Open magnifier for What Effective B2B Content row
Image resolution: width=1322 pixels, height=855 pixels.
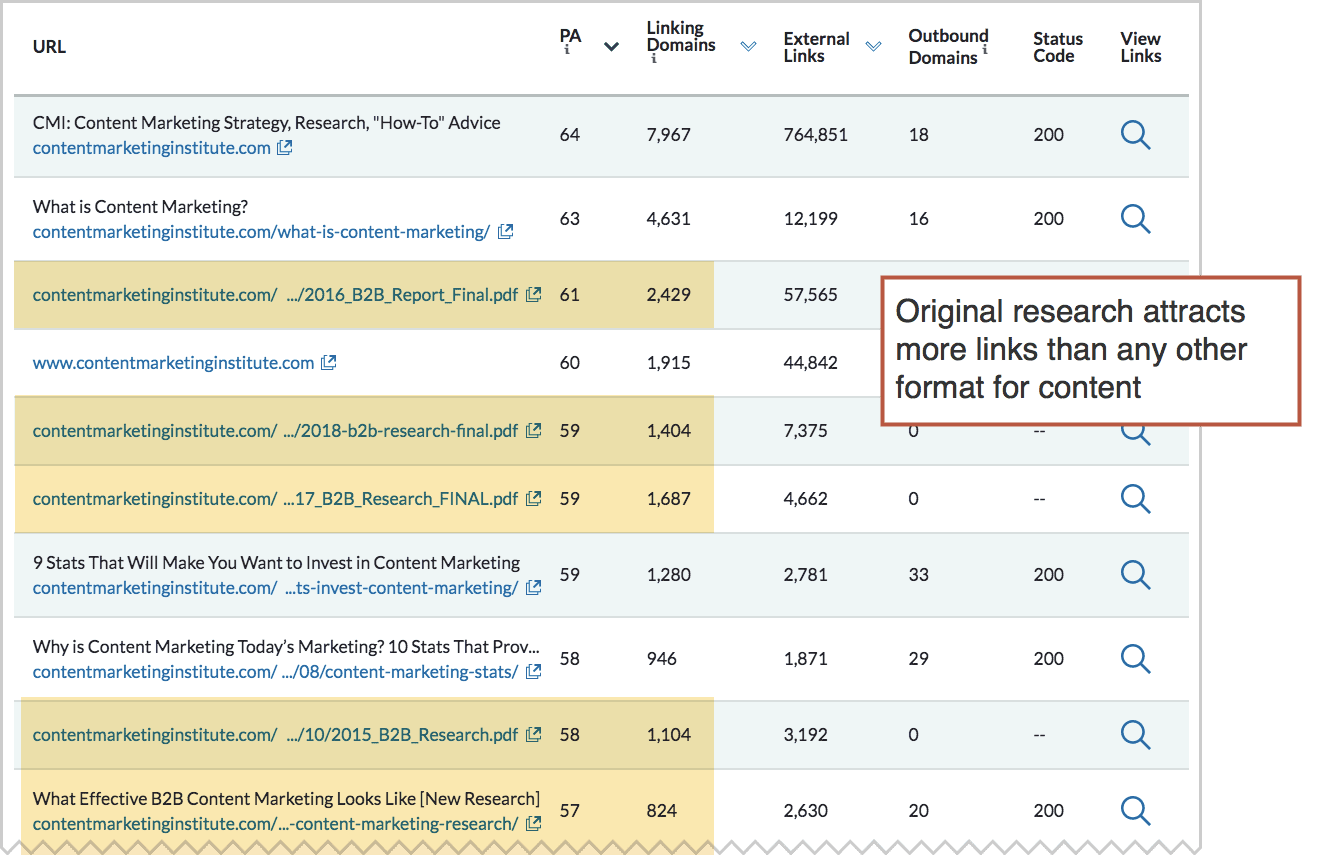pos(1136,811)
